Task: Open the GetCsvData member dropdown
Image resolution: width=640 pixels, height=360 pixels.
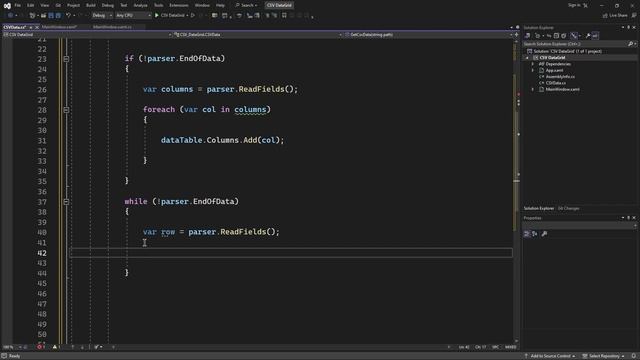Action: coord(428,35)
